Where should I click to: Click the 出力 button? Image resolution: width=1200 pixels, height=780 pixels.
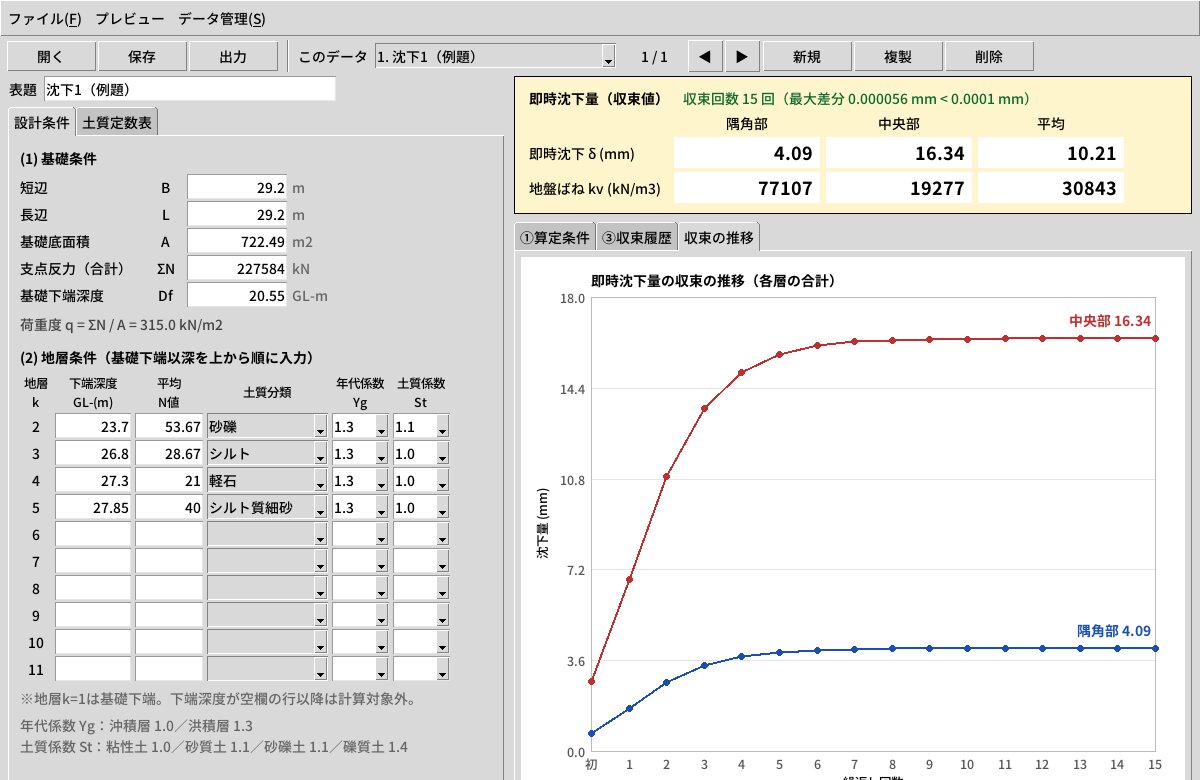(x=233, y=57)
